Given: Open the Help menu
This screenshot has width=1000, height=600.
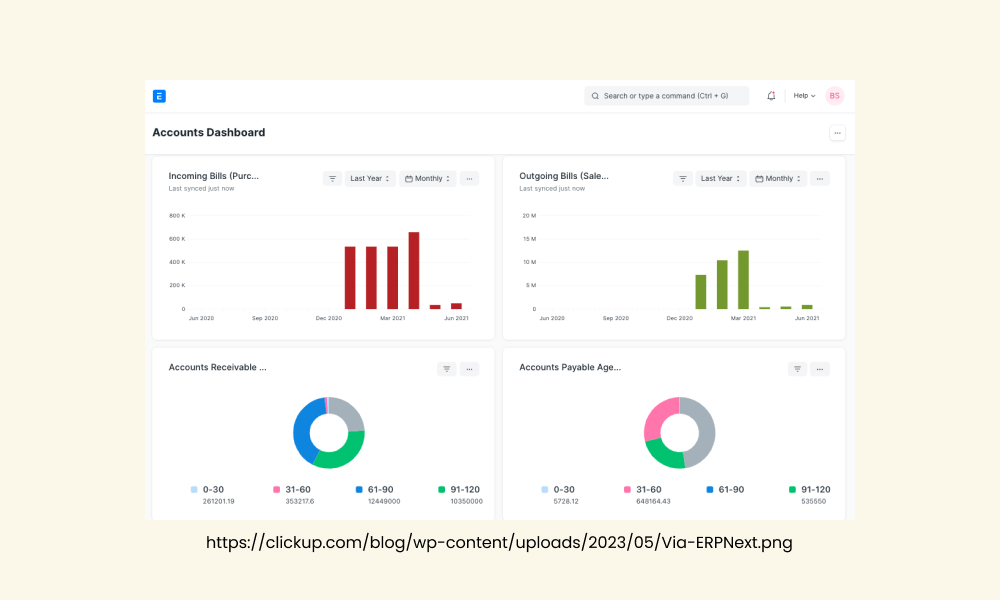Looking at the screenshot, I should [804, 96].
